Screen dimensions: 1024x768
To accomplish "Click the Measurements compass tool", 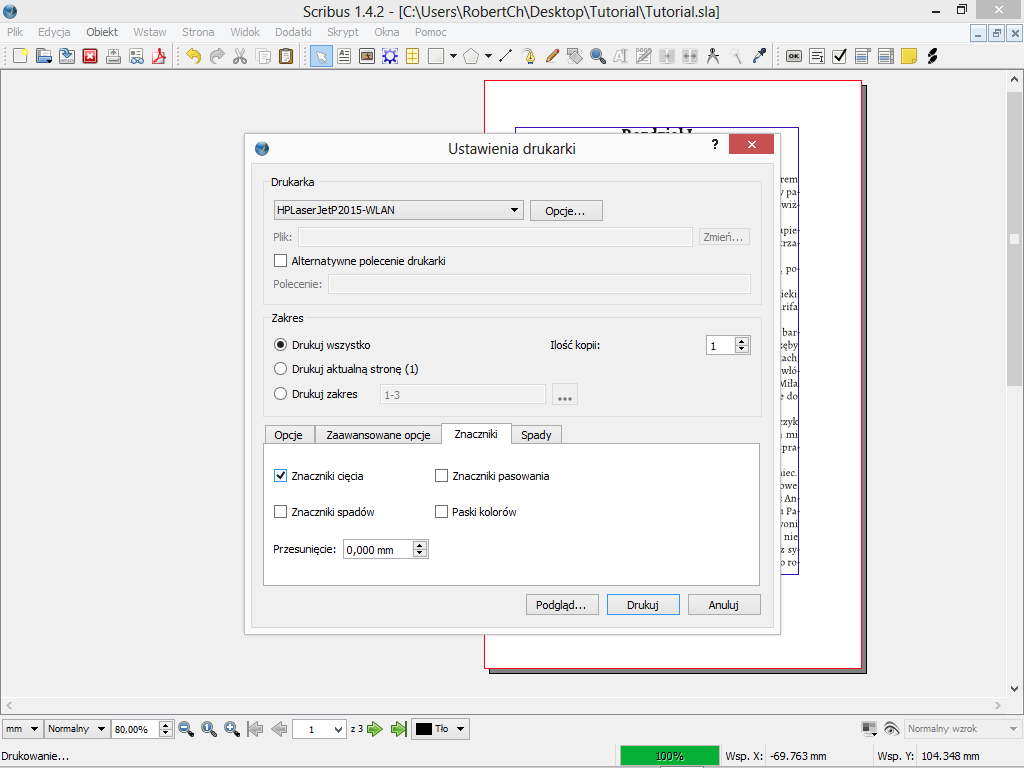I will pyautogui.click(x=713, y=56).
